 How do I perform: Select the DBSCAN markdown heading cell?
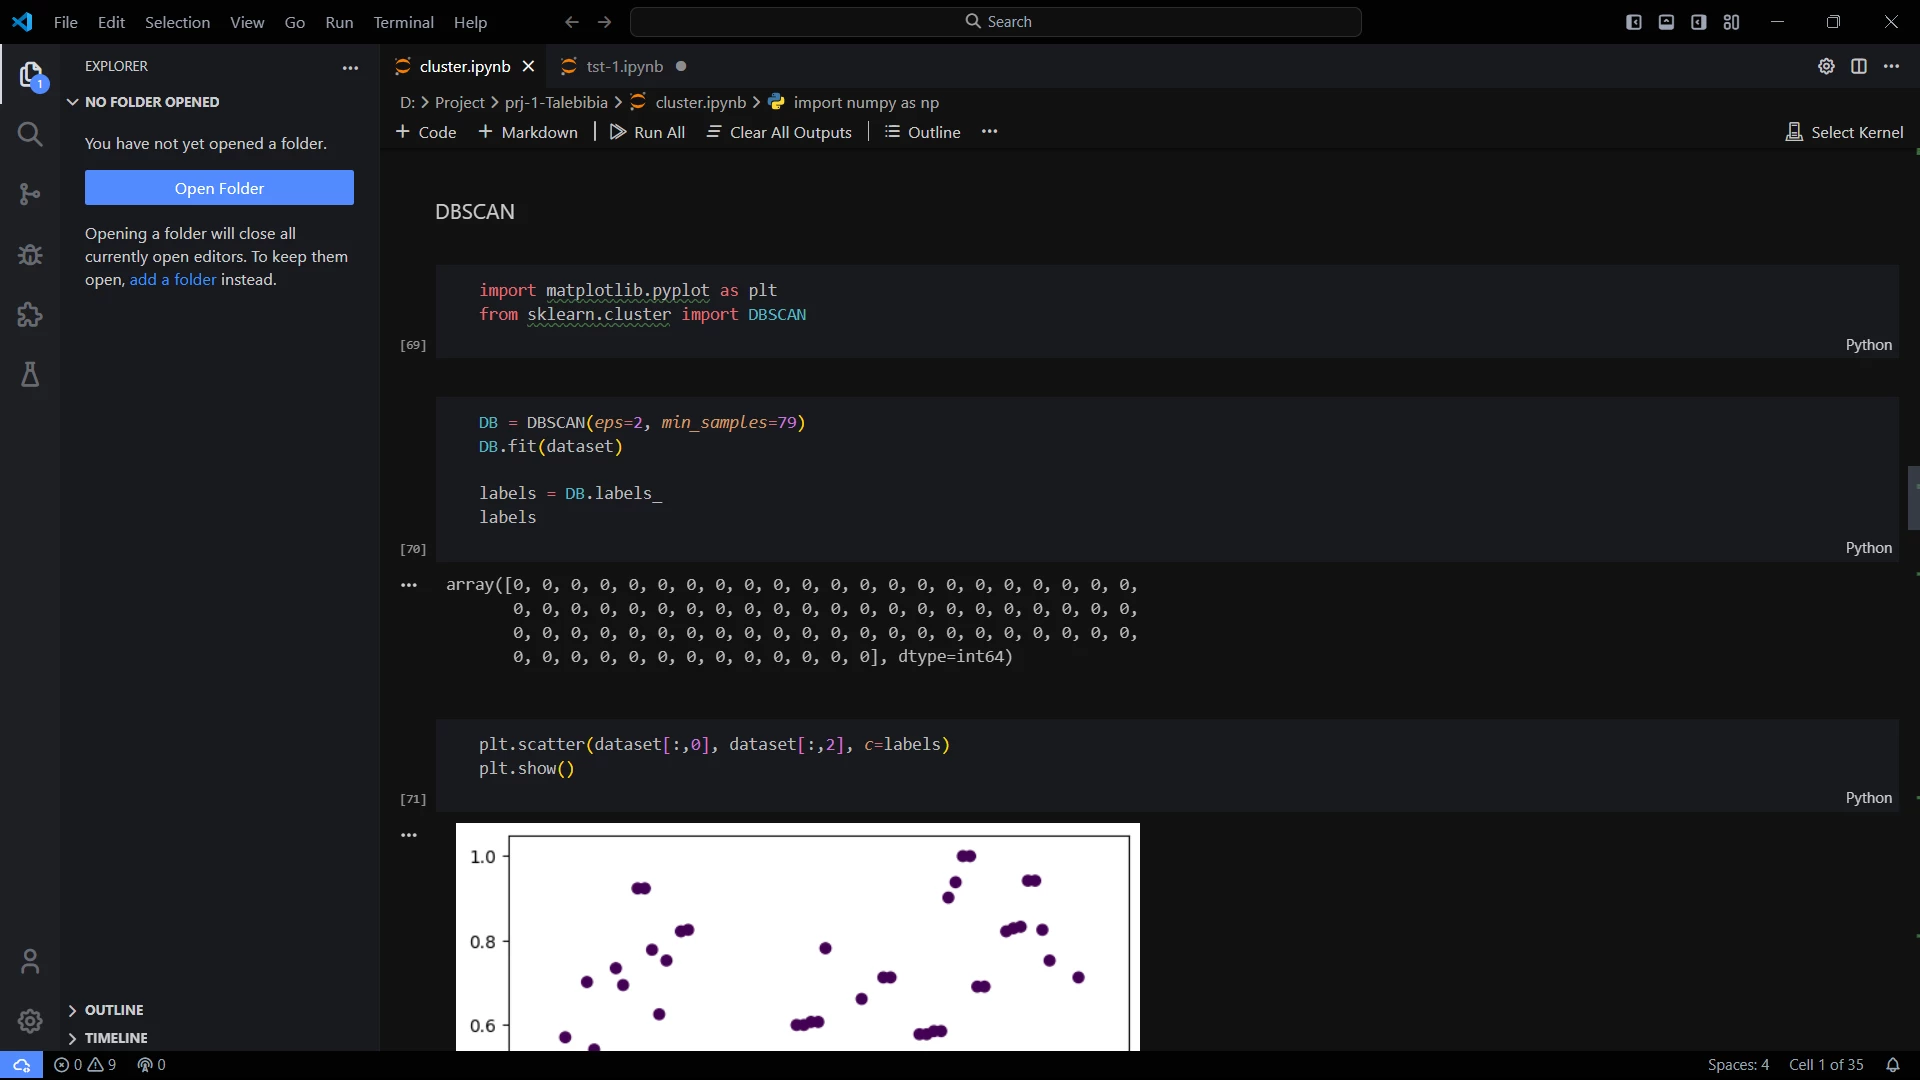(x=475, y=212)
